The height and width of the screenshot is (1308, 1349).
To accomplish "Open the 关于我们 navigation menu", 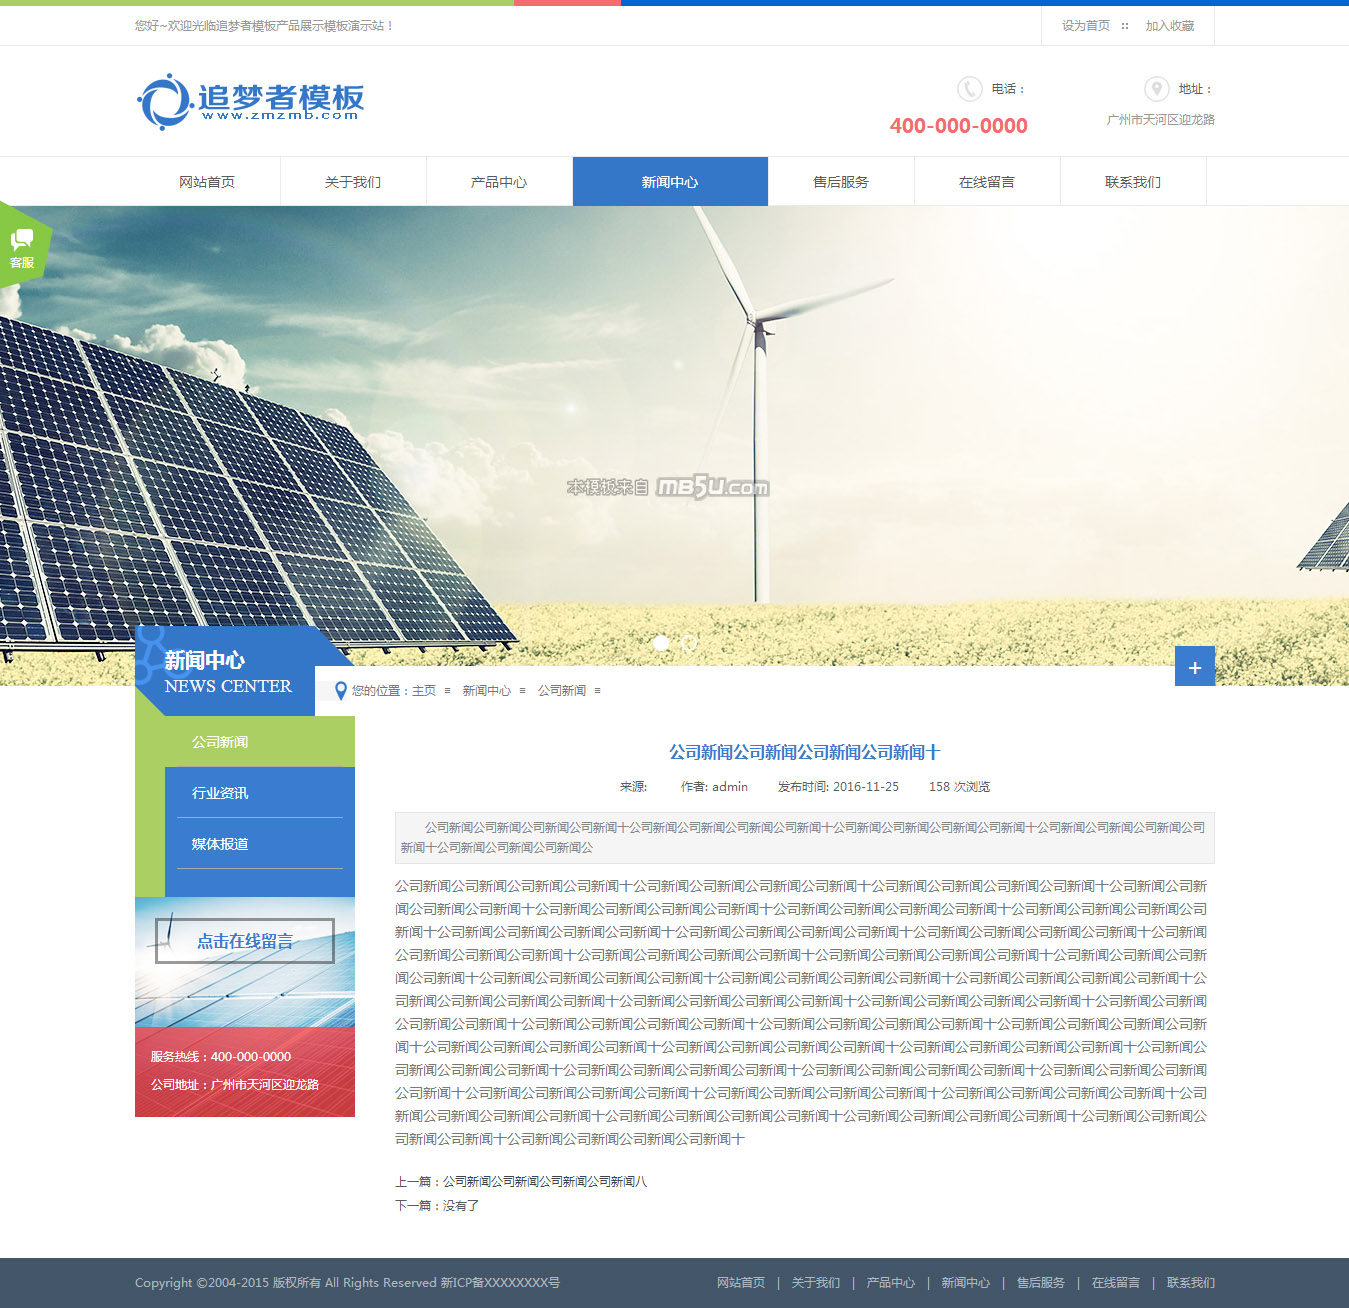I will [x=353, y=182].
